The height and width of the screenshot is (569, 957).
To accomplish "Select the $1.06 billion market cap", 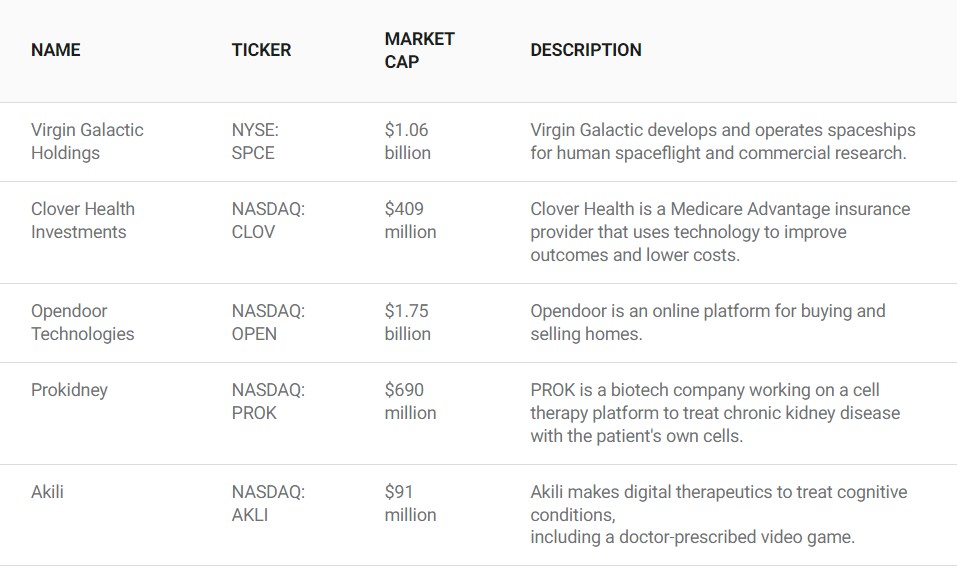I will [407, 141].
